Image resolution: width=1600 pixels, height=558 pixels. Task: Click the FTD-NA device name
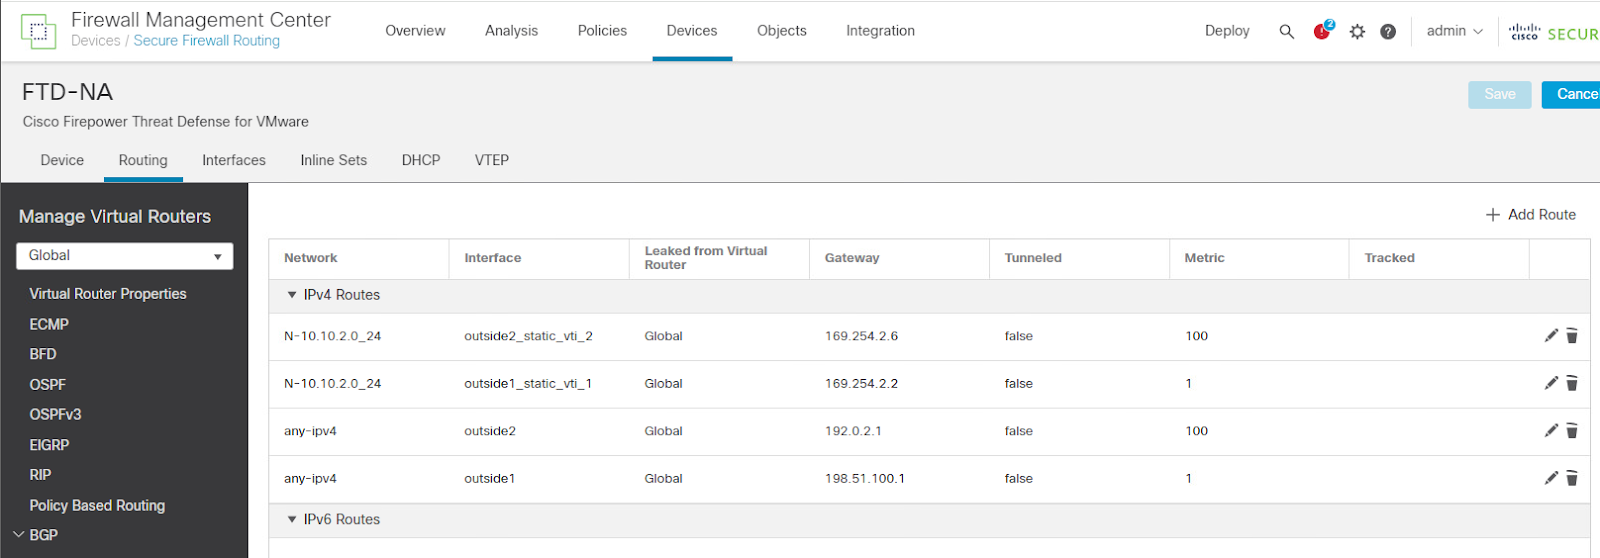coord(67,92)
